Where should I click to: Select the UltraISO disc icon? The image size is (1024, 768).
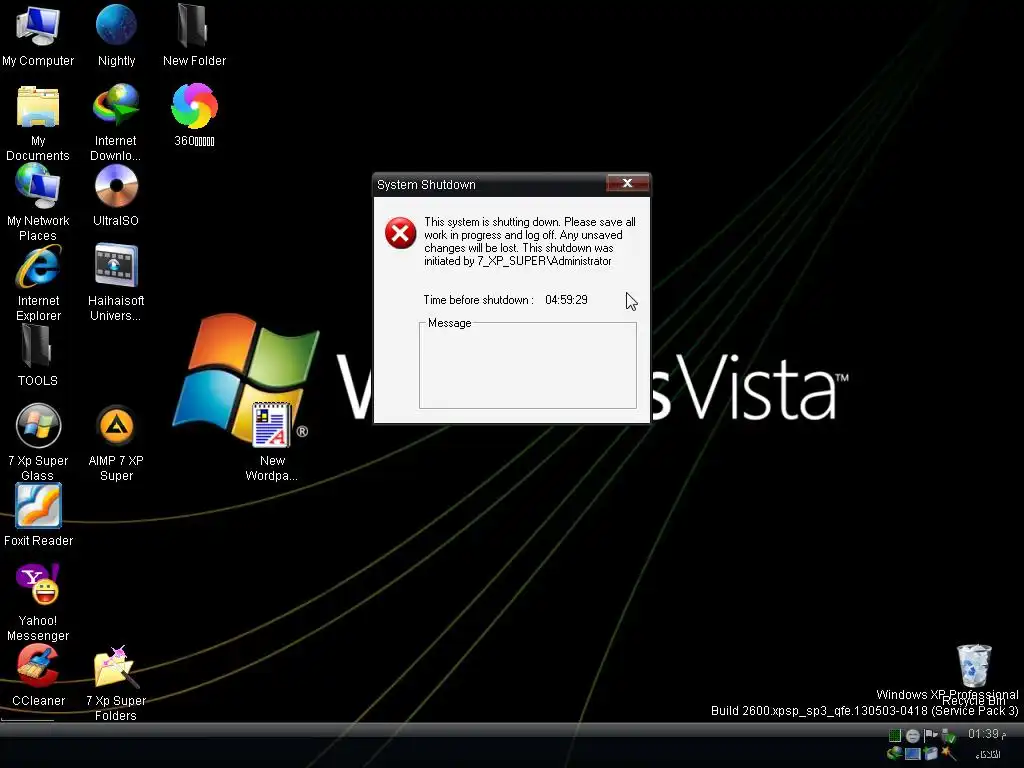click(116, 196)
